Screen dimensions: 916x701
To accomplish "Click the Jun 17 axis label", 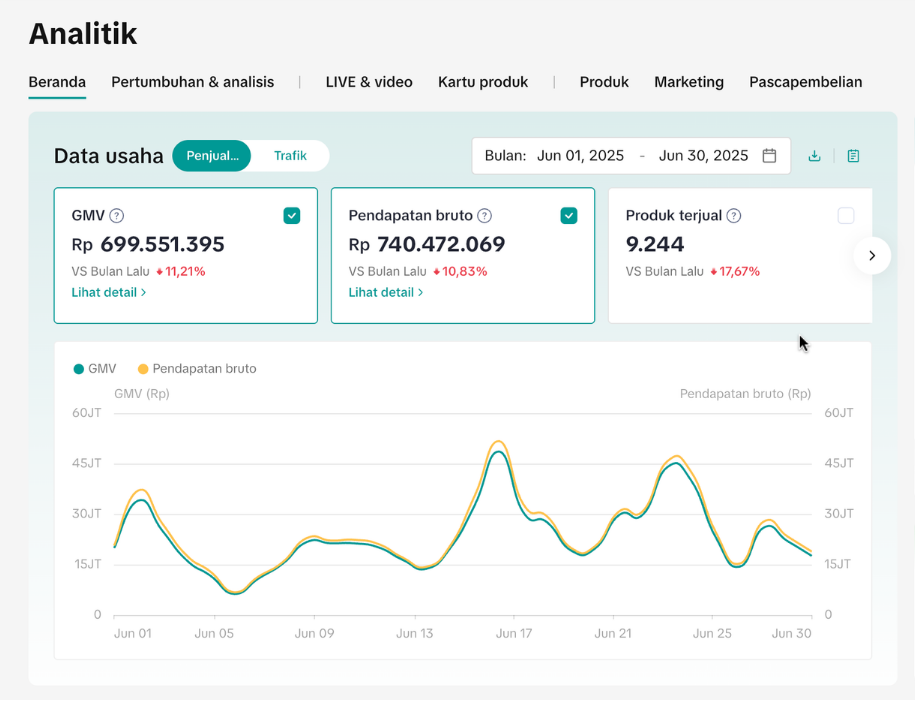I will click(514, 634).
